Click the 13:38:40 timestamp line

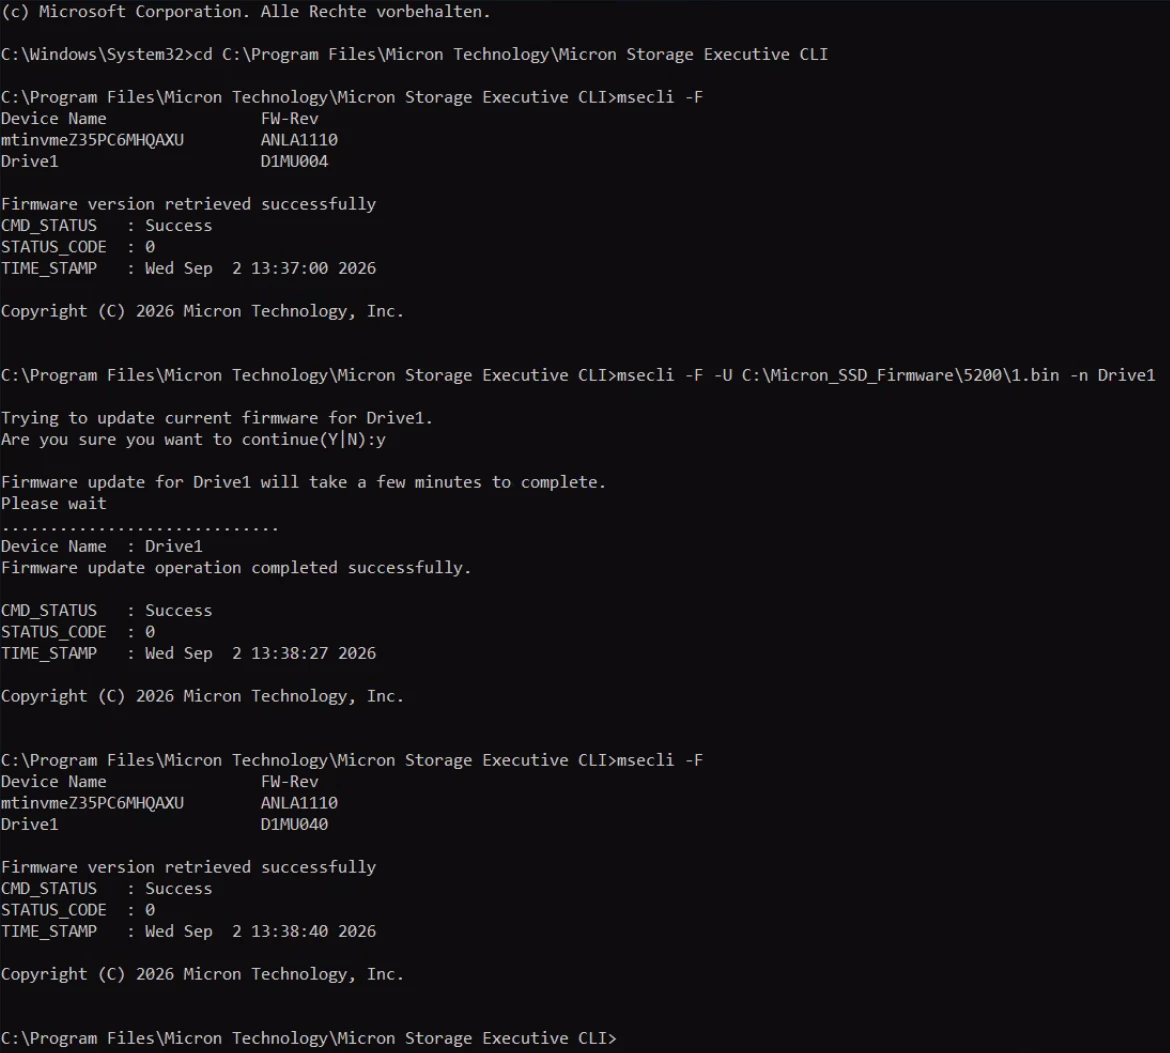click(x=188, y=931)
